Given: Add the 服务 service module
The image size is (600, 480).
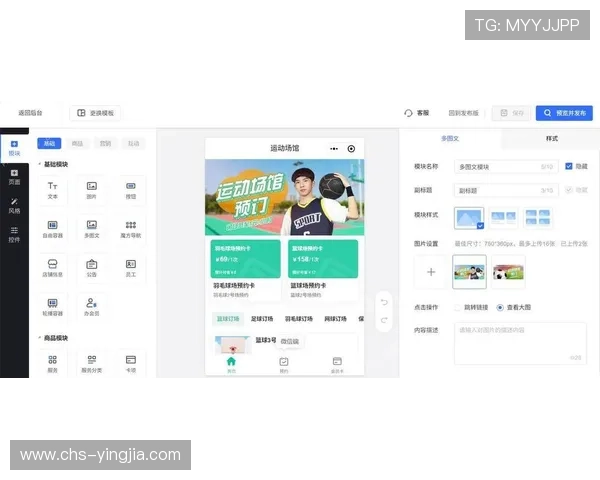Looking at the screenshot, I should 53,364.
